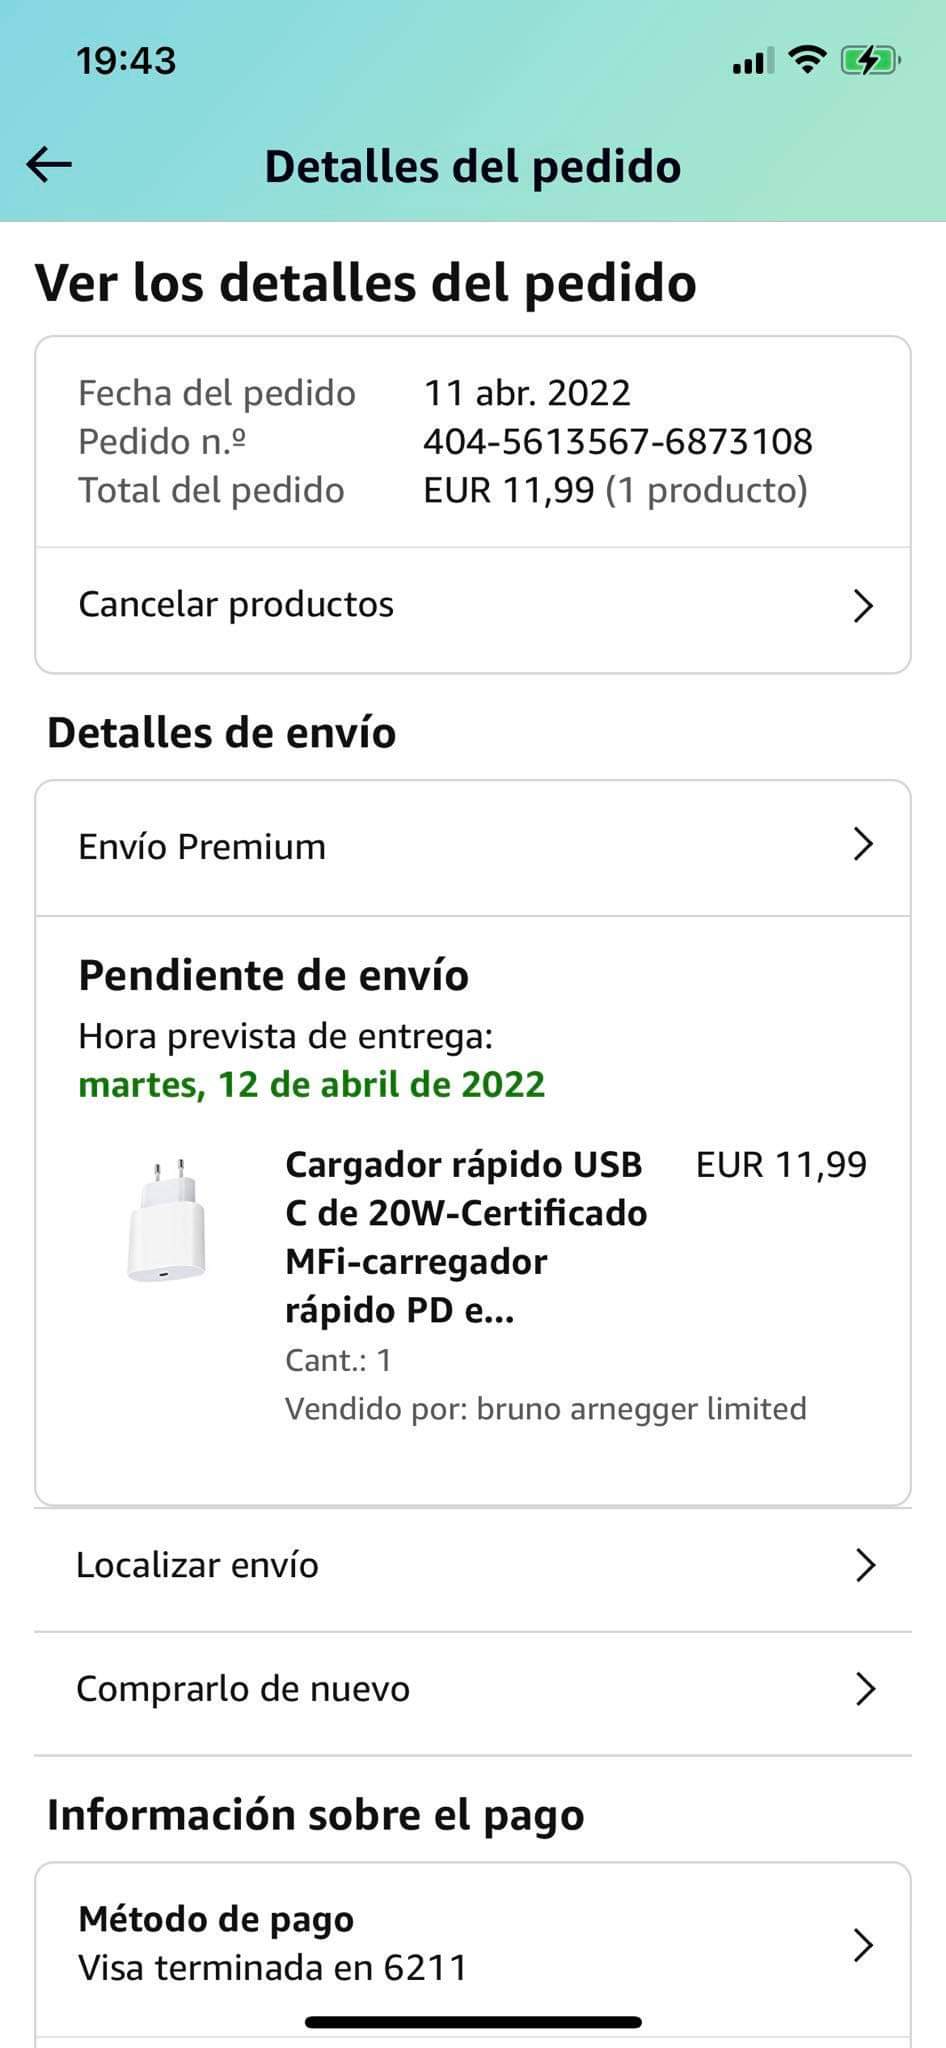Open Método de pago chevron

coord(863,1945)
